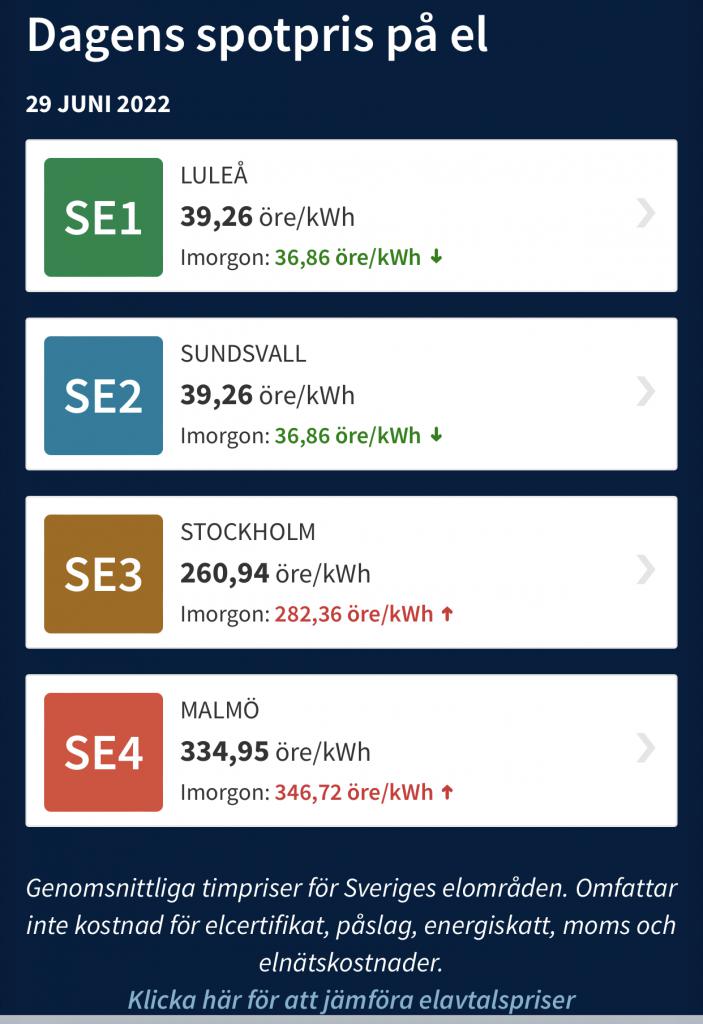Click the brown SE3 area badge
This screenshot has height=1024, width=703.
pos(103,573)
